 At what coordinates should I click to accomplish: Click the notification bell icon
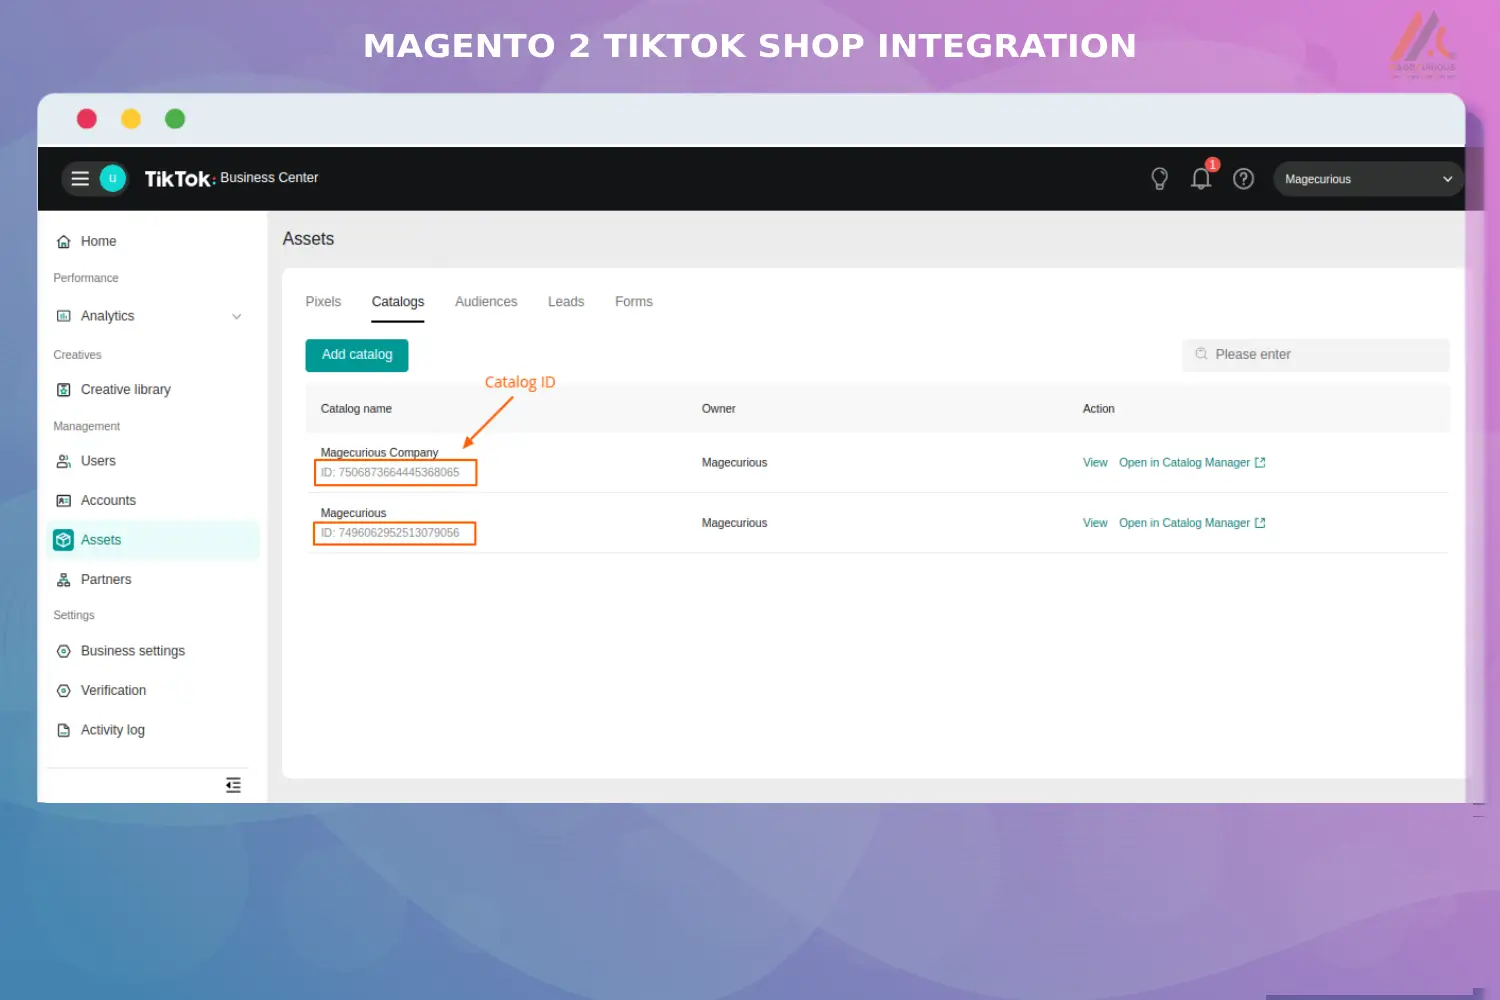pos(1201,178)
